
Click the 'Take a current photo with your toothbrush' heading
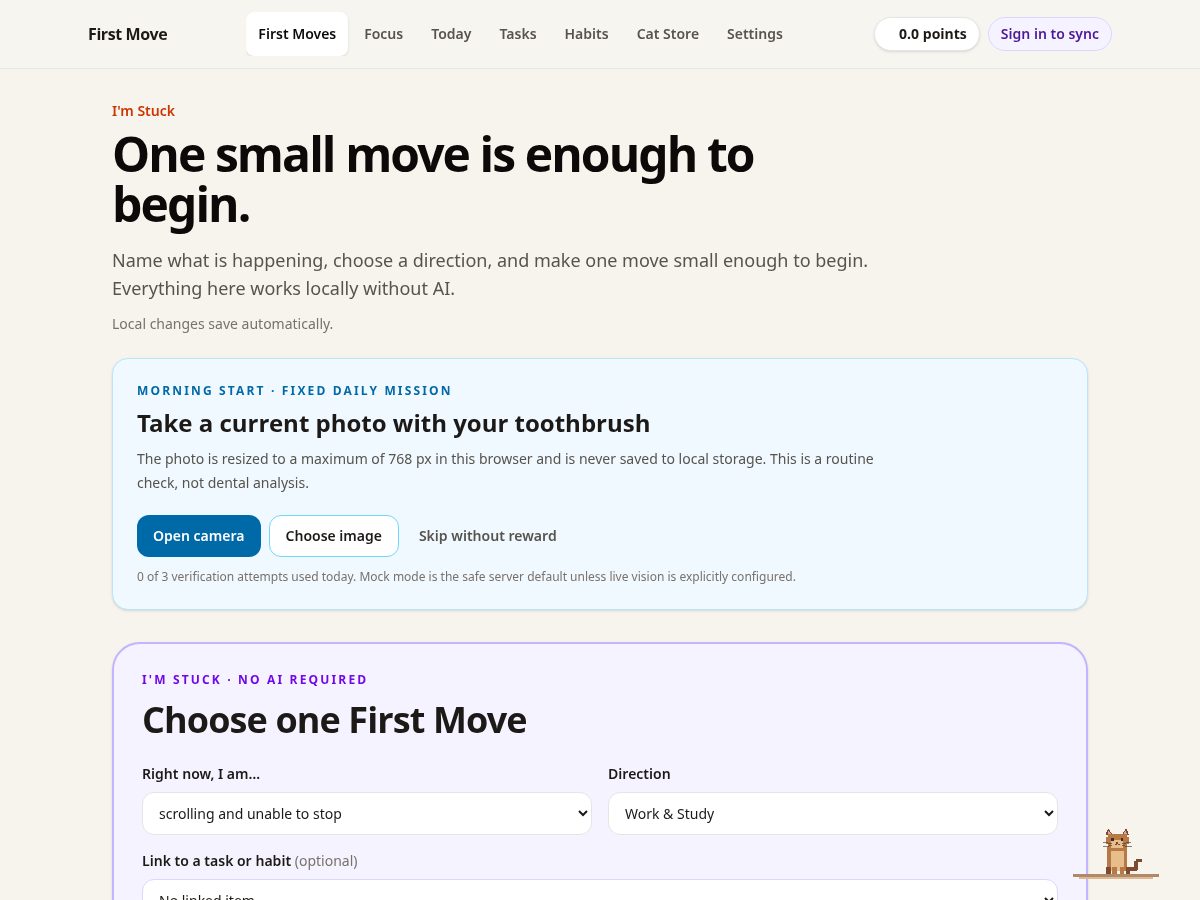pyautogui.click(x=393, y=423)
